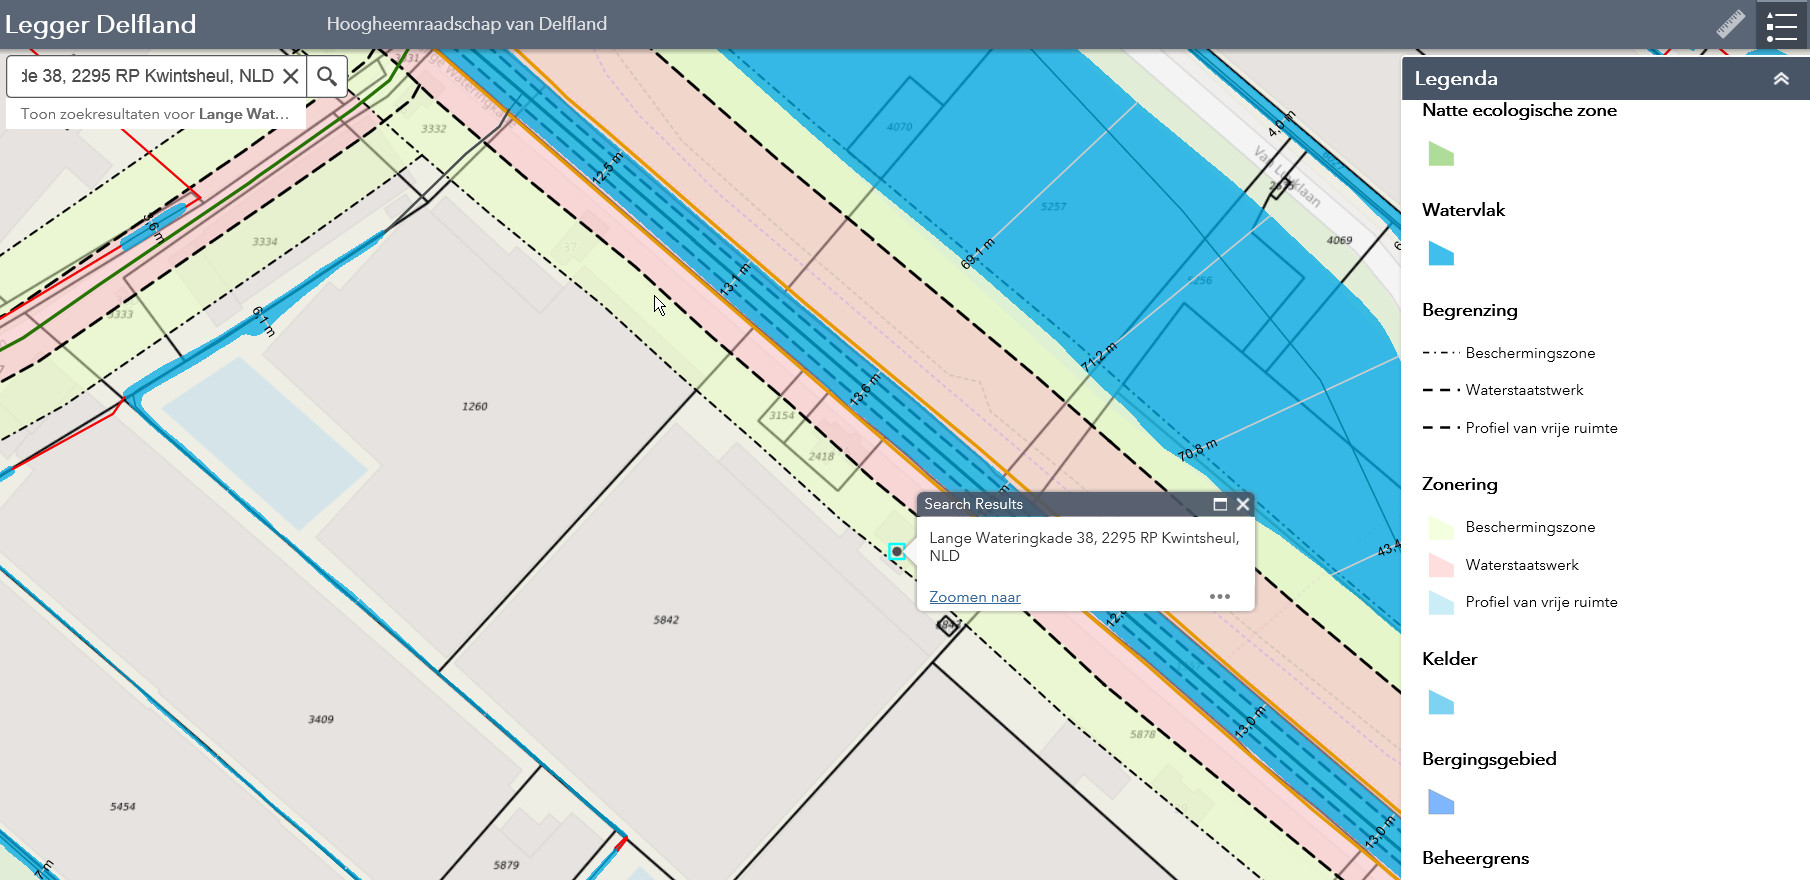1810x880 pixels.
Task: Click parcel number 3409 label
Action: coord(321,719)
